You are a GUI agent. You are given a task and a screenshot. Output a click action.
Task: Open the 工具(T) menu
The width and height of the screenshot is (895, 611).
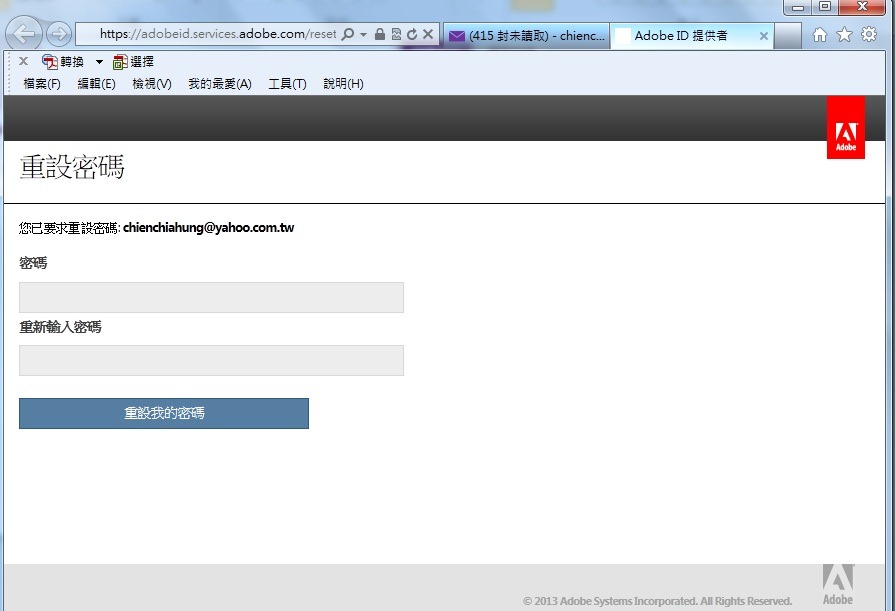[x=287, y=84]
